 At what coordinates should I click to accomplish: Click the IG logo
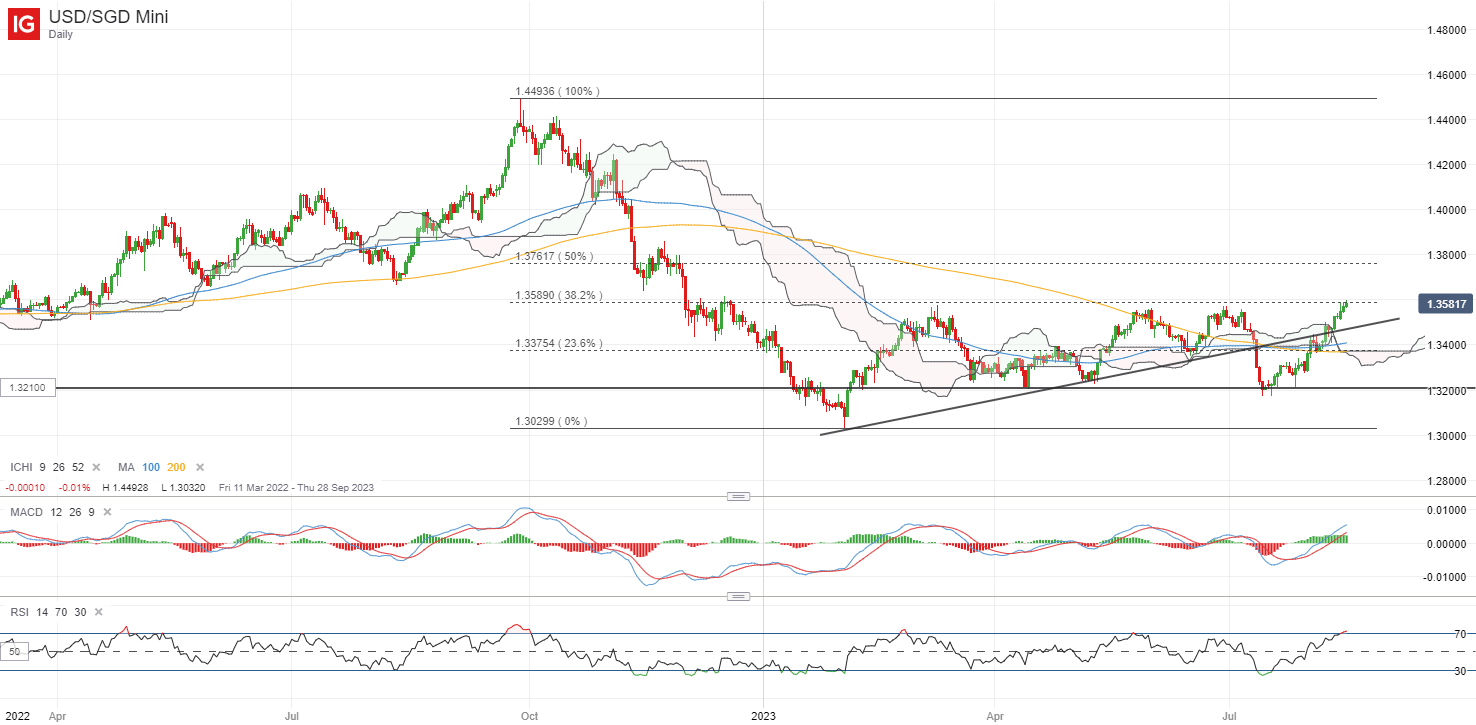coord(25,24)
